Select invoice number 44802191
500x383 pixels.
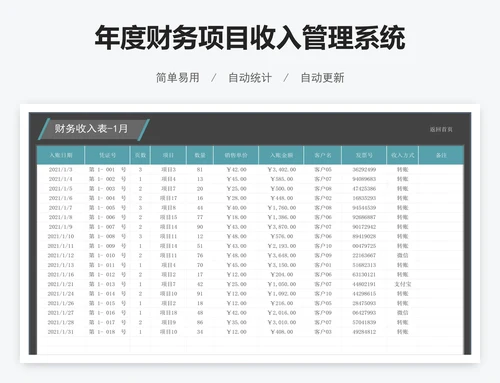(x=364, y=284)
